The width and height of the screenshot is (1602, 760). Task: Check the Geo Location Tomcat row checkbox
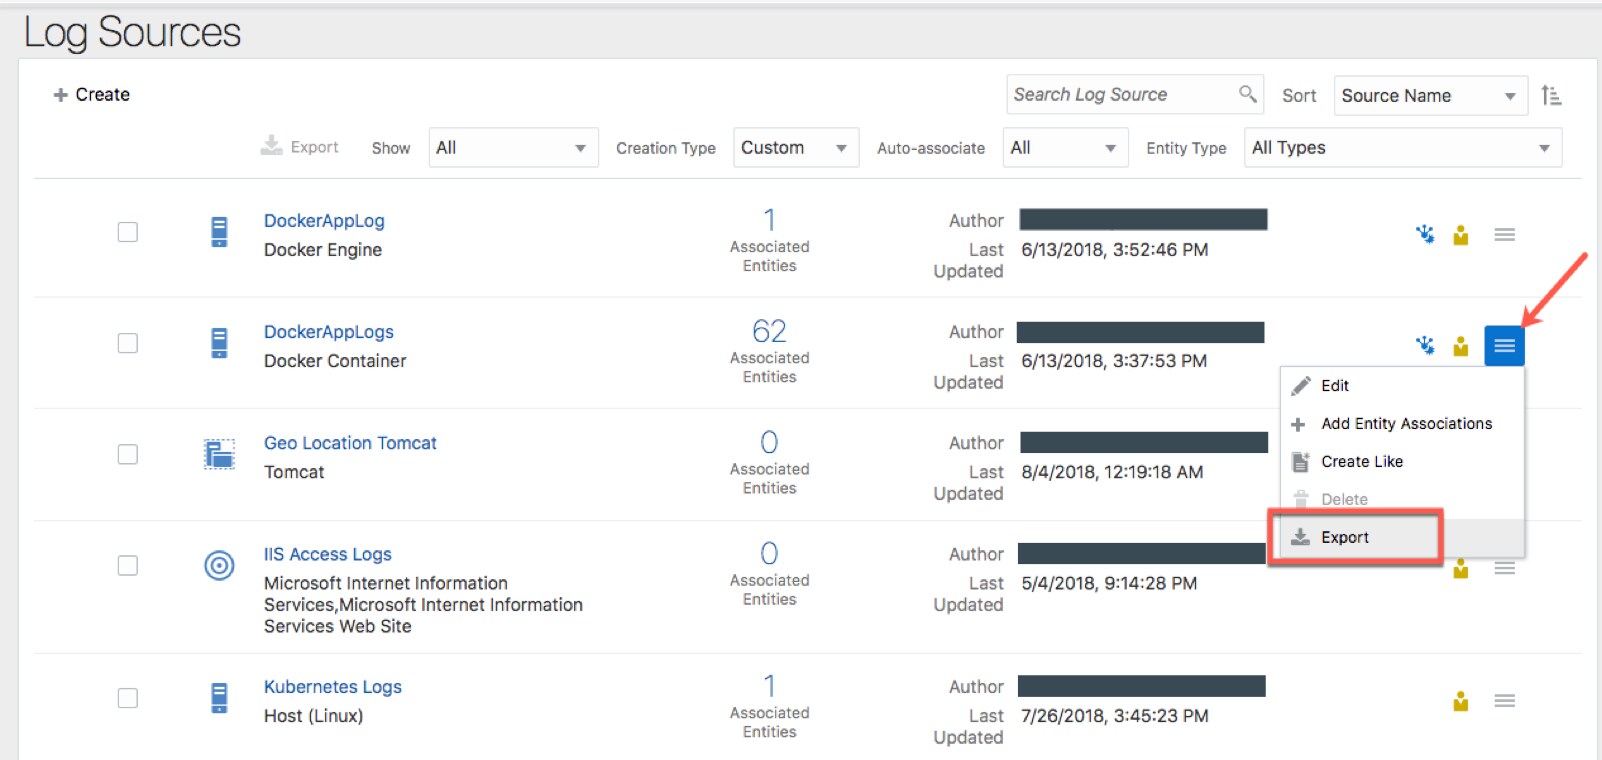(128, 454)
